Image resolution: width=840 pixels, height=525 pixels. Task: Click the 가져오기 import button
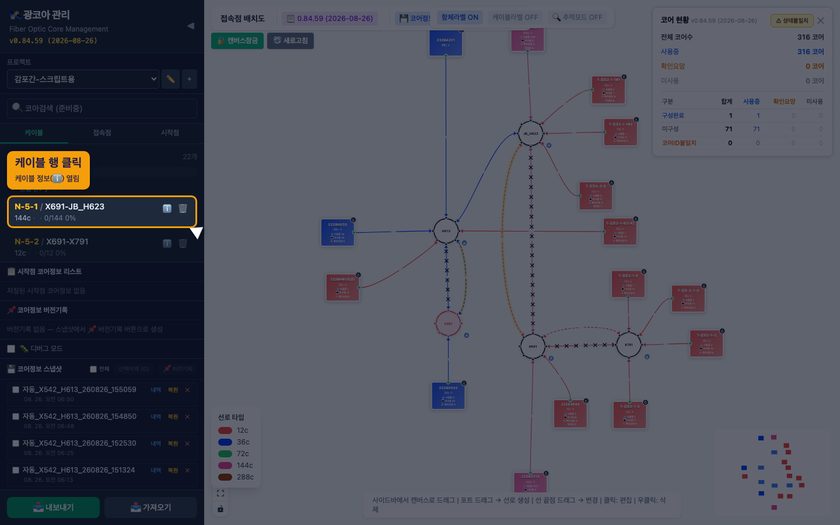tap(151, 507)
